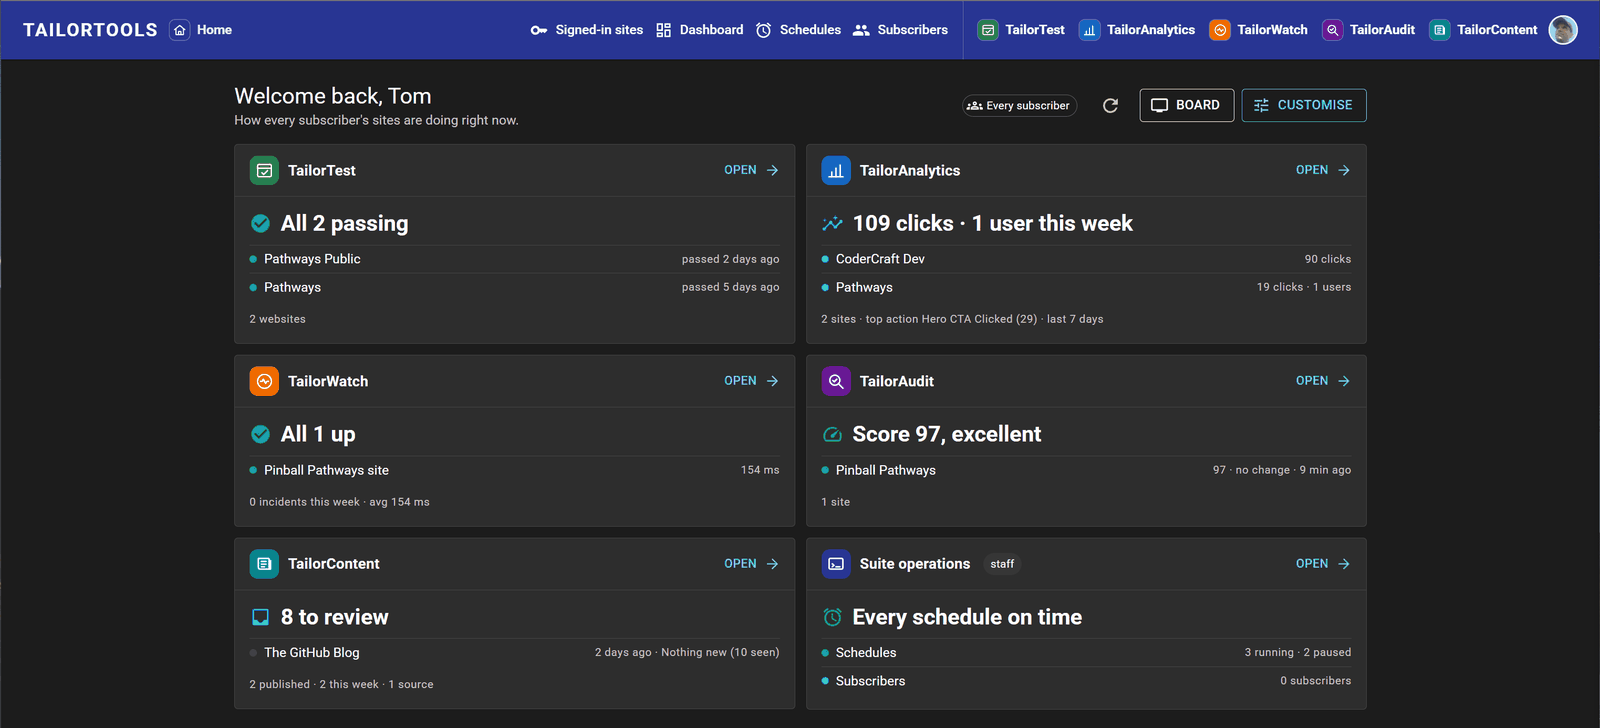Click the arrow next to TailorContent OPEN
This screenshot has height=728, width=1600.
tap(772, 564)
